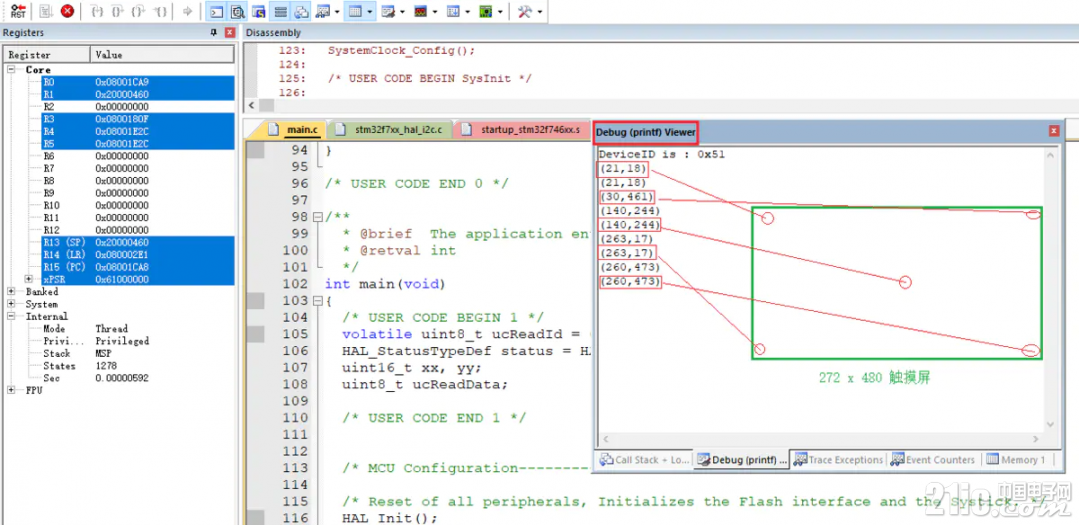Screen dimensions: 1079x525
Task: Click the Toolbox wrench icon
Action: (524, 11)
